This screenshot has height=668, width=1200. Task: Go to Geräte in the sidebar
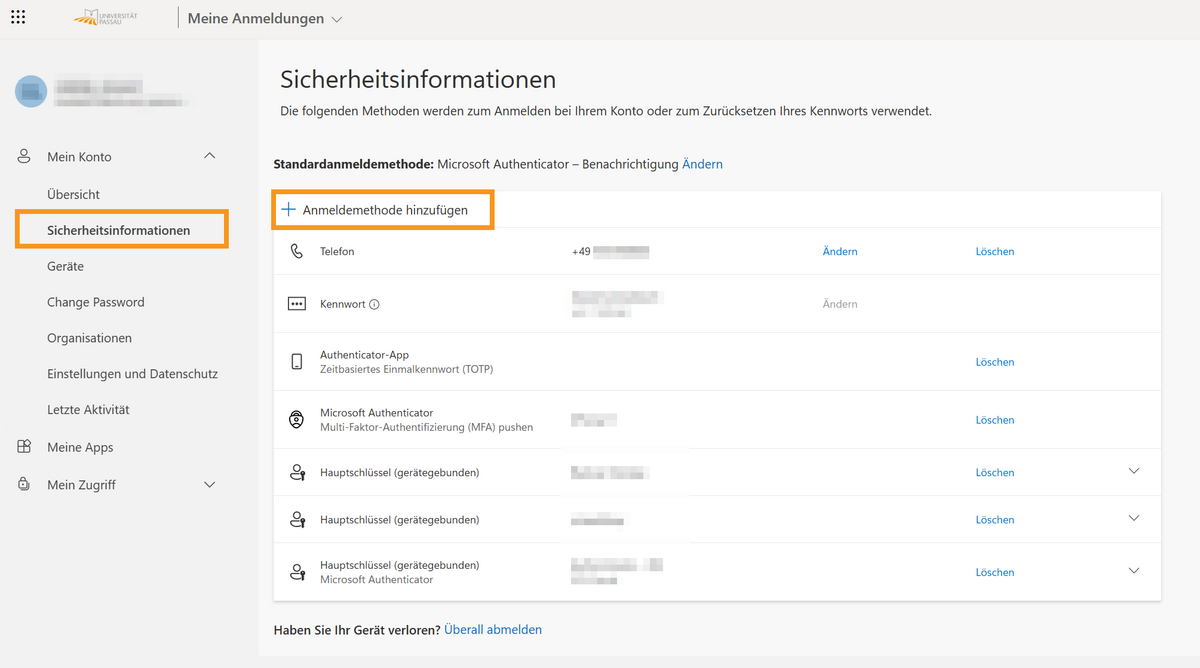coord(65,266)
